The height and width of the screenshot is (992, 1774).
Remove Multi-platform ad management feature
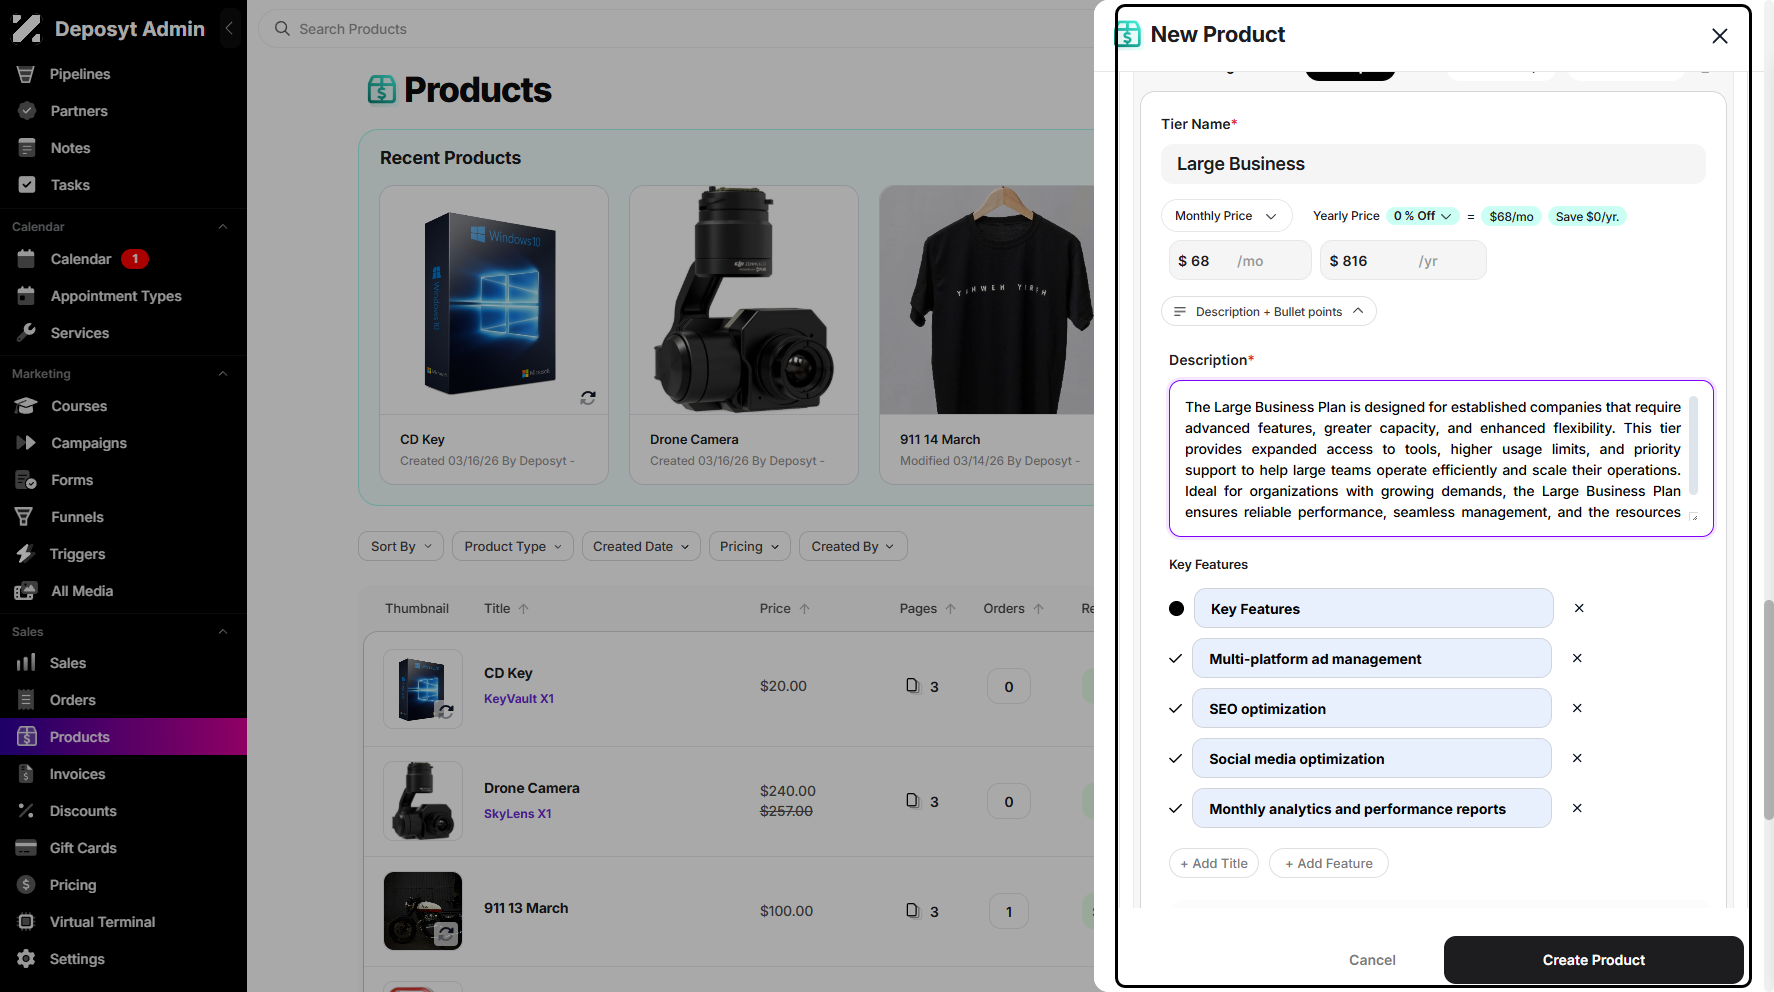[1577, 658]
